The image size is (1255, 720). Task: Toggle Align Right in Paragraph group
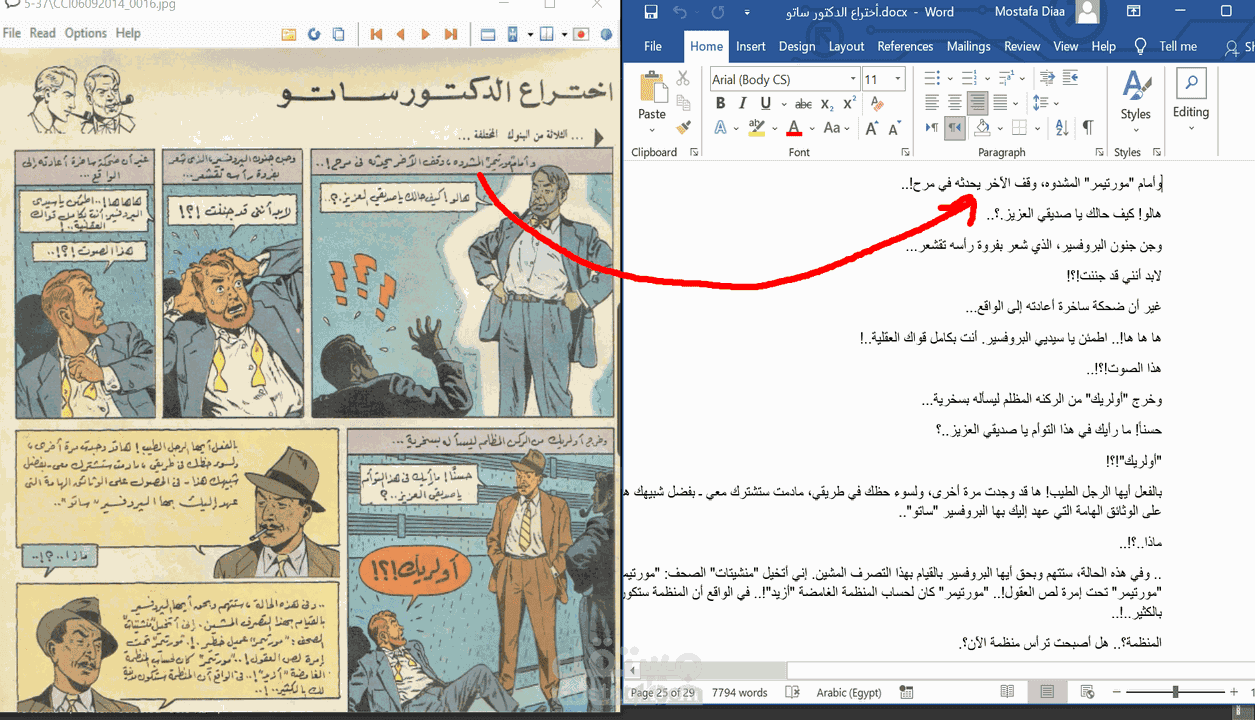977,103
